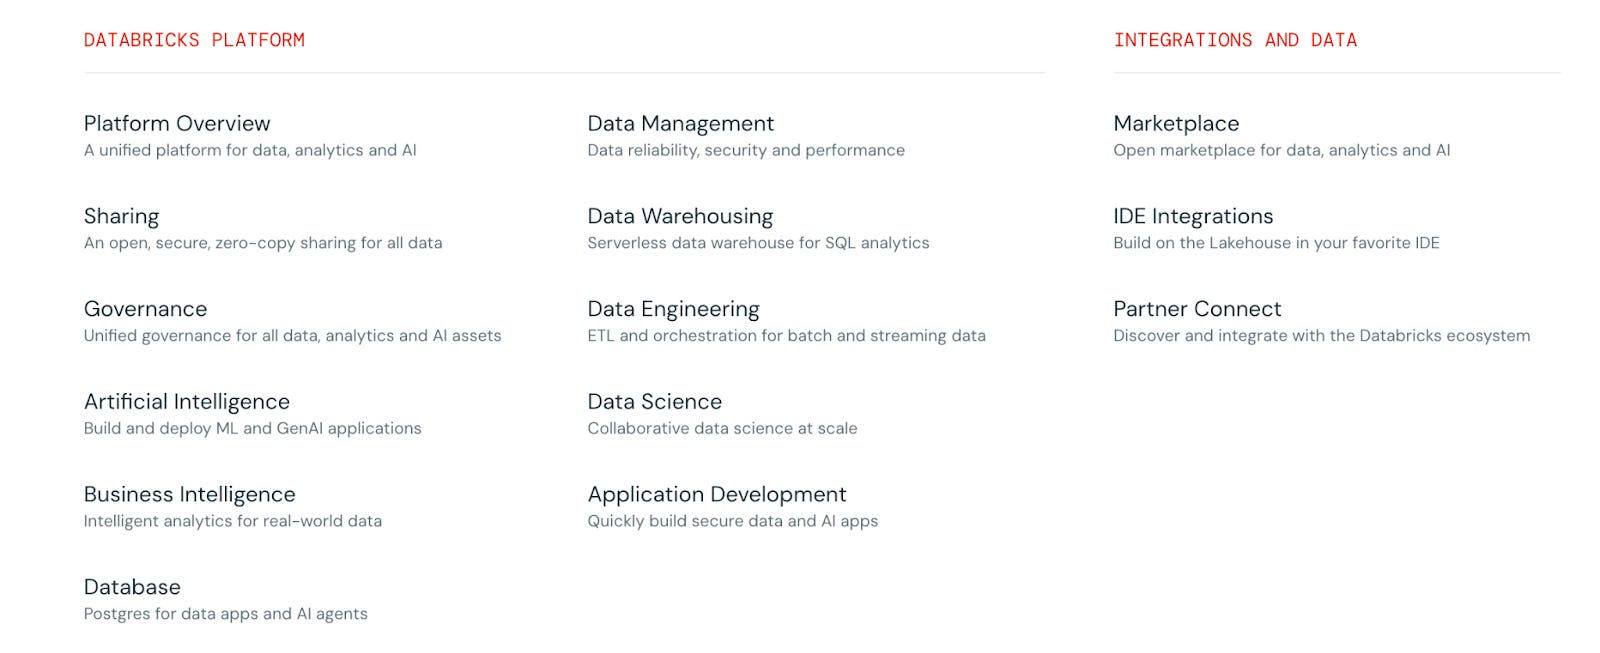Click the Databricks Platform section heading
This screenshot has height=653, width=1600.
click(194, 40)
